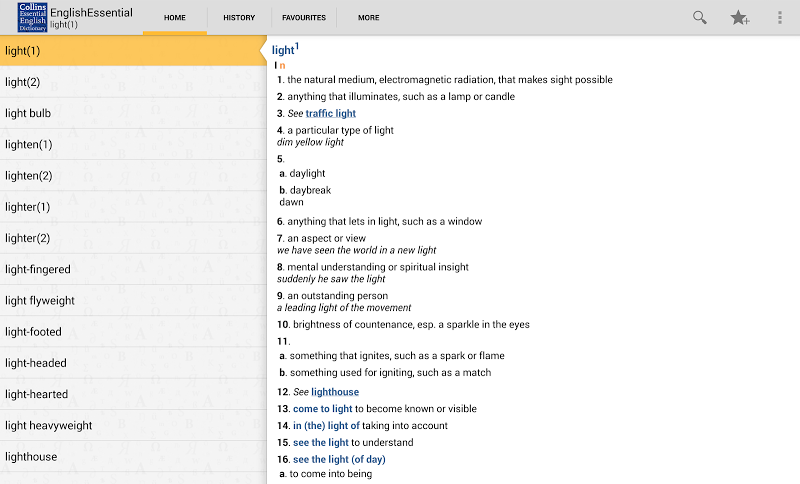Follow the 'traffic light' link
Screen dimensions: 800x484
point(331,113)
